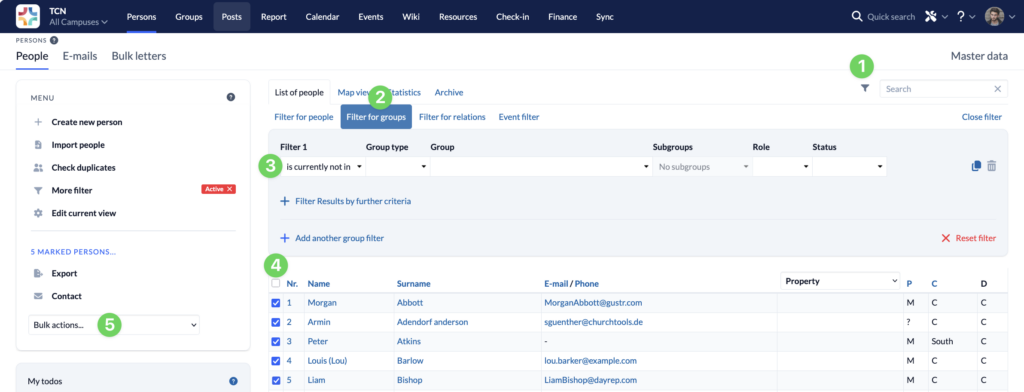Viewport: 1024px width, 392px height.
Task: Sort table by Surname column header
Action: coord(413,284)
